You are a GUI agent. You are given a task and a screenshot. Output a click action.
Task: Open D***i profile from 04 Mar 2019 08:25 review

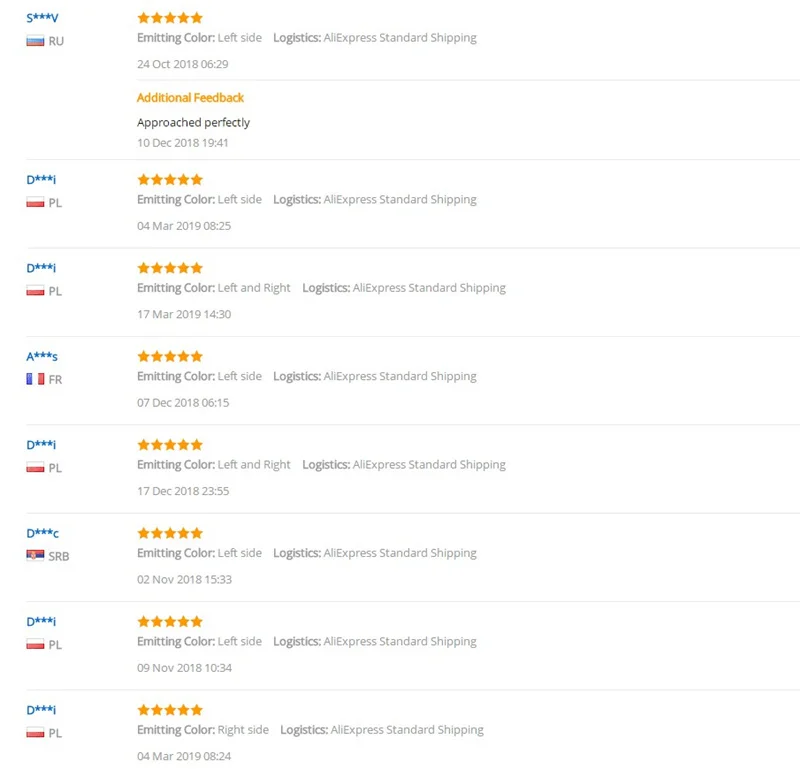(x=41, y=180)
